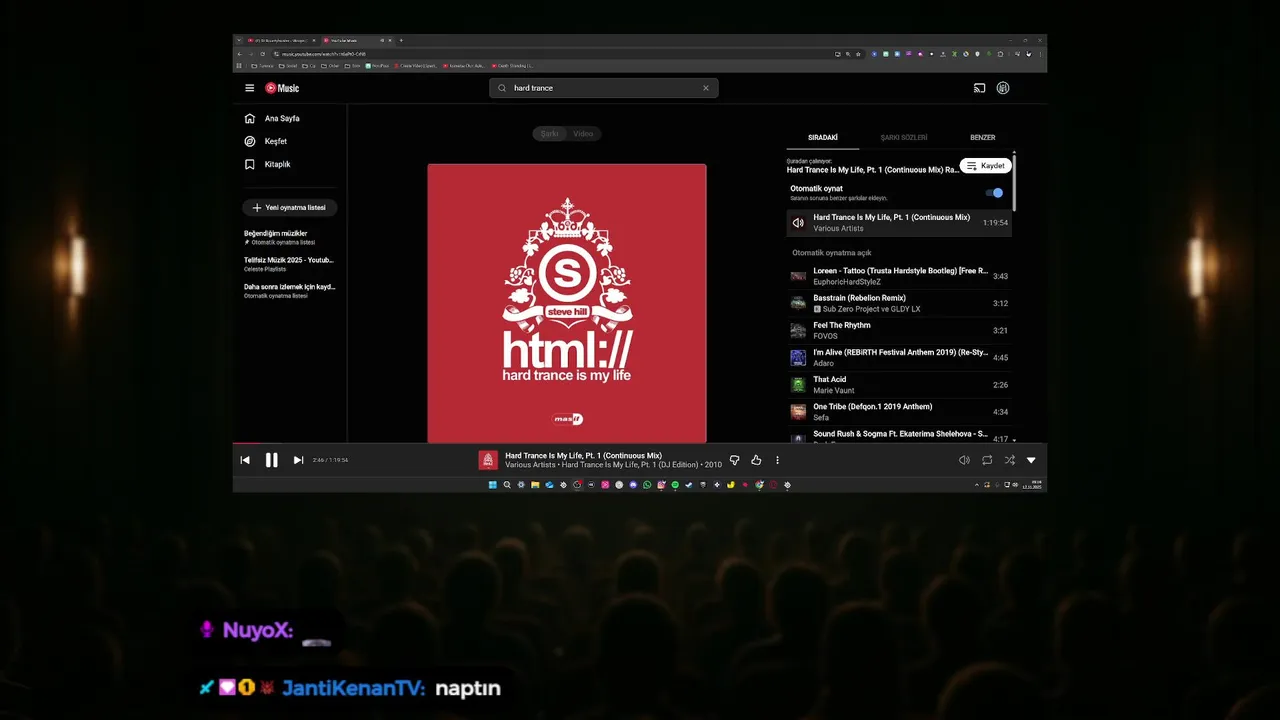
Task: Open Windows taskbar search
Action: [507, 485]
